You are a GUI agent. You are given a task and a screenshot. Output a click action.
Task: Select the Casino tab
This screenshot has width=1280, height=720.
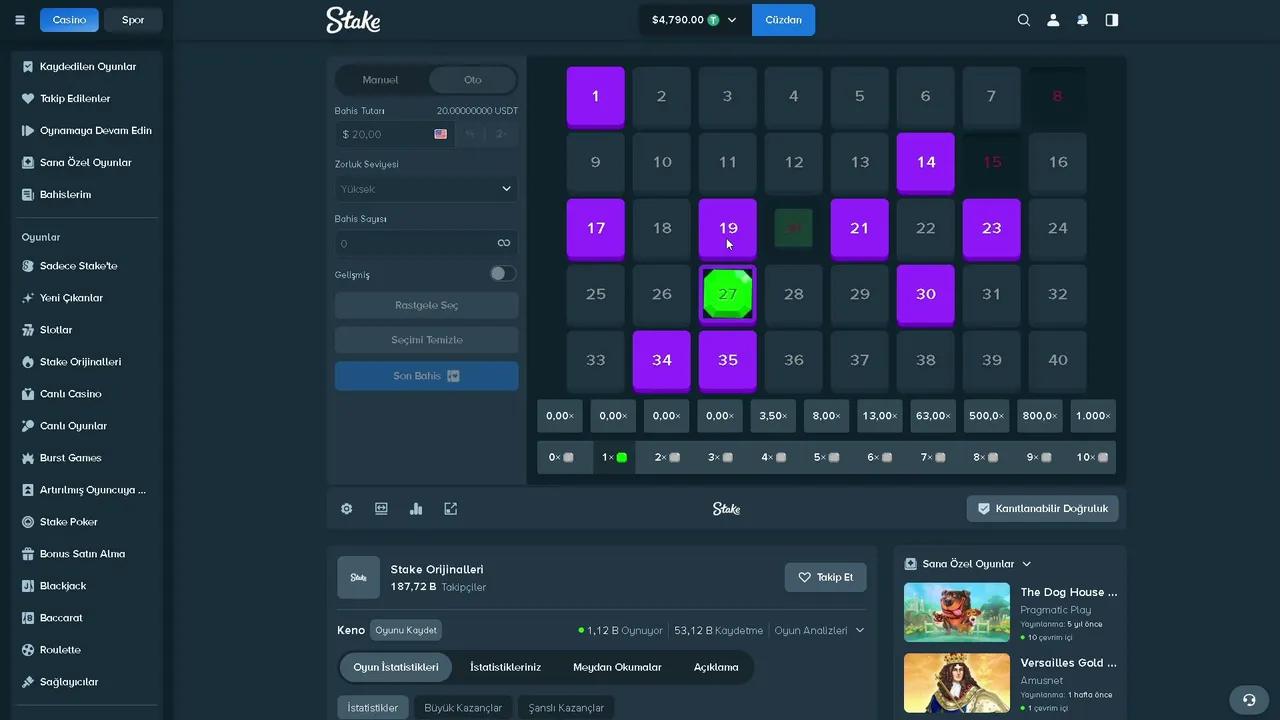click(69, 20)
